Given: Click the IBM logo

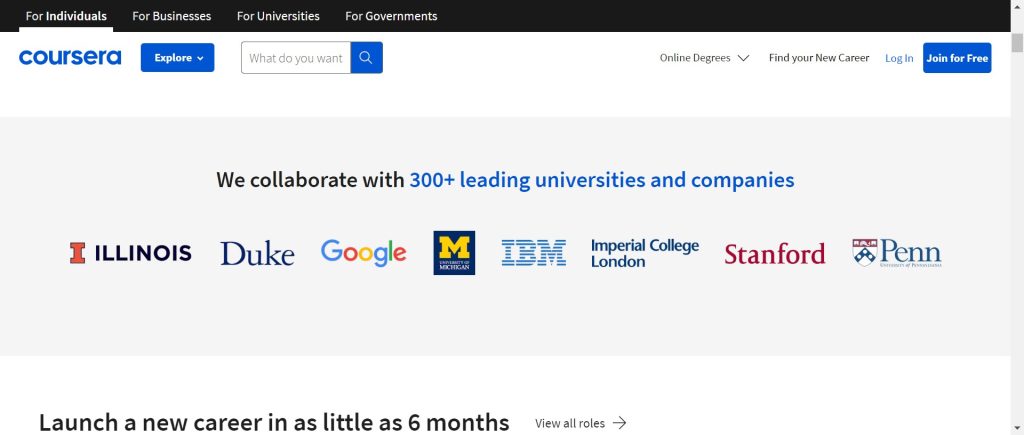Looking at the screenshot, I should 533,252.
